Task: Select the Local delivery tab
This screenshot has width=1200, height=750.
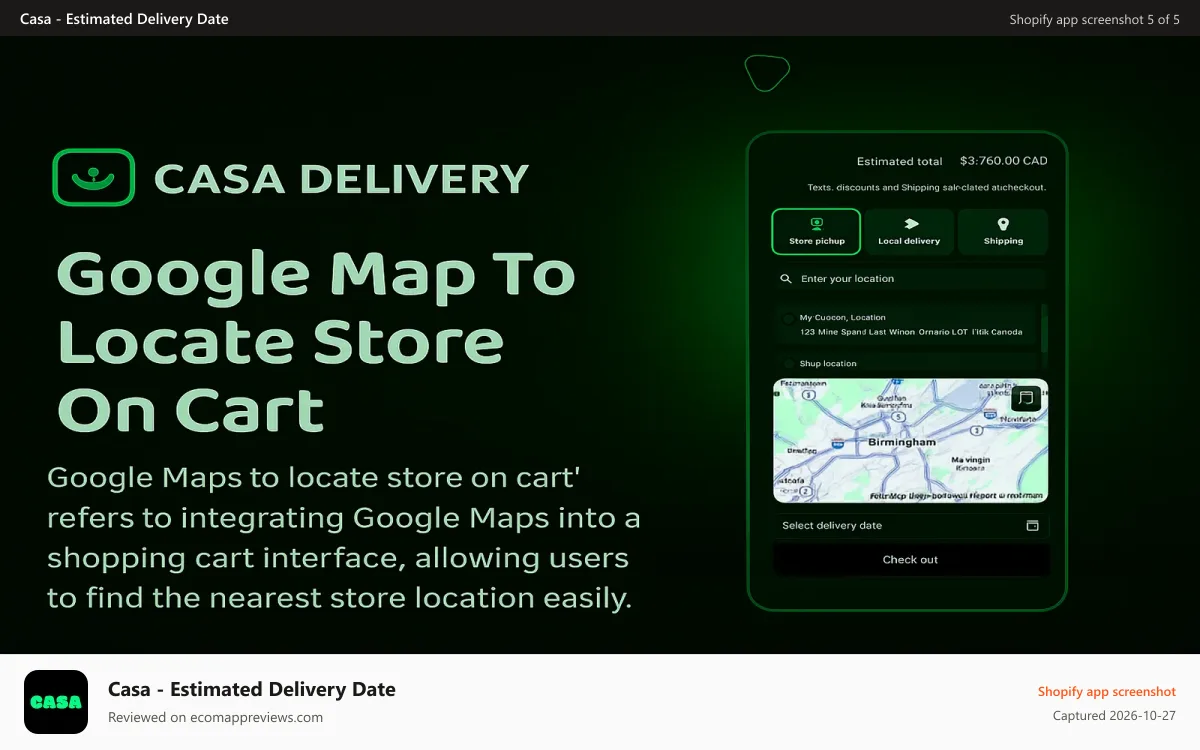Action: point(909,232)
